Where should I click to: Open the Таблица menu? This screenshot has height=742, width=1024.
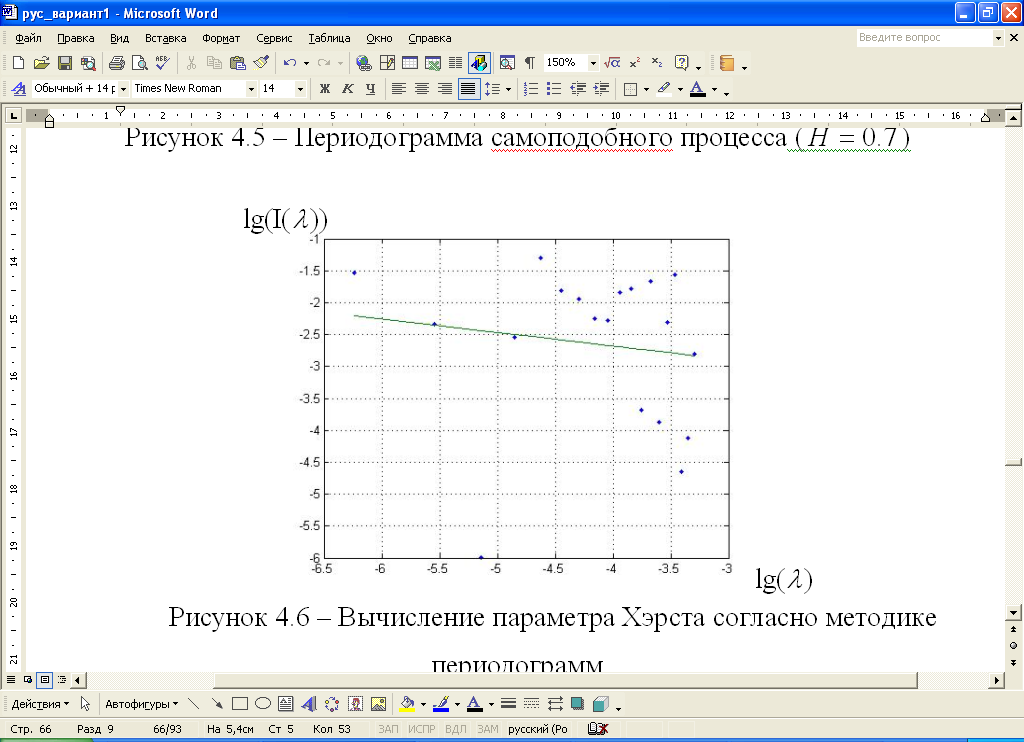[x=329, y=38]
